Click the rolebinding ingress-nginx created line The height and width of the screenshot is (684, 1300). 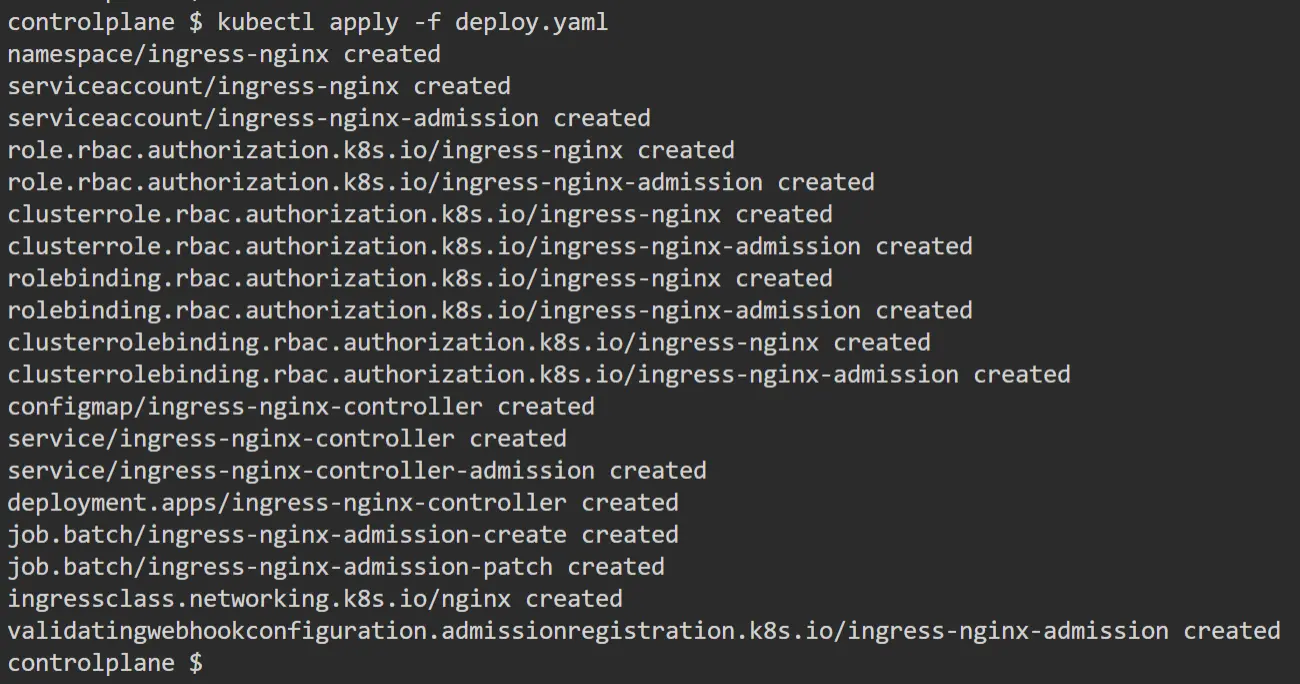[x=419, y=278]
